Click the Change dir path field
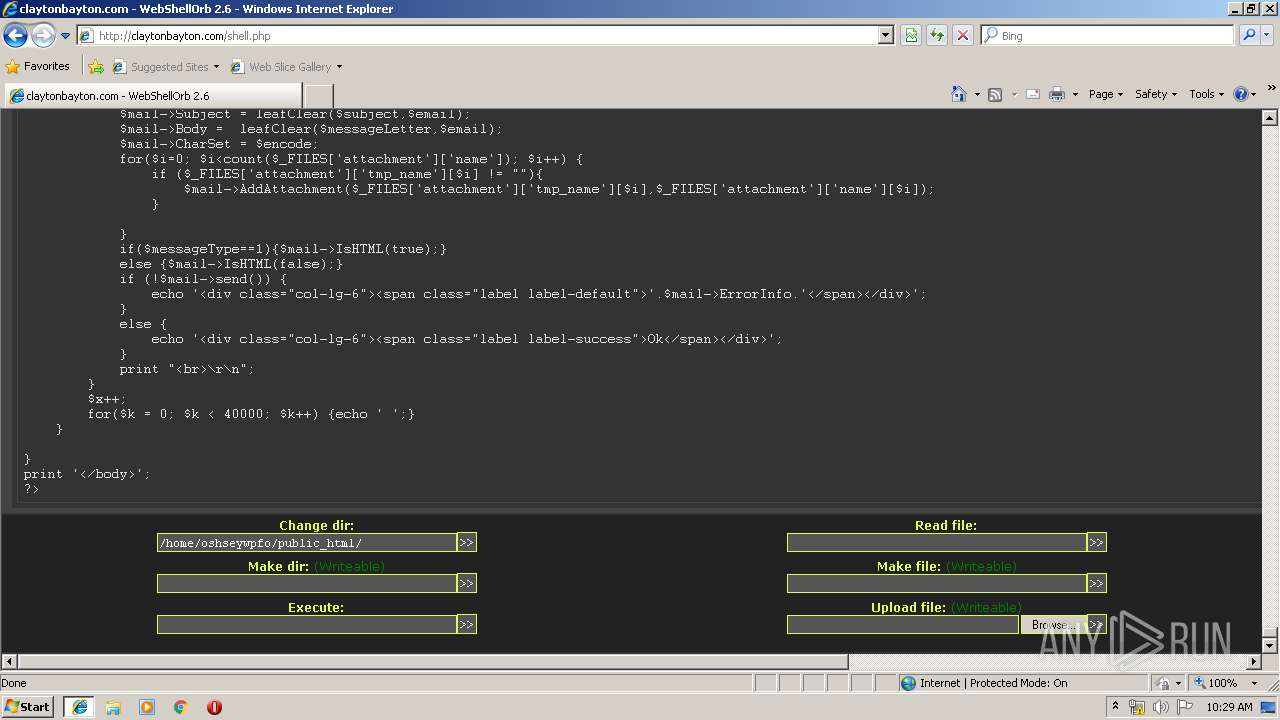 (x=306, y=543)
